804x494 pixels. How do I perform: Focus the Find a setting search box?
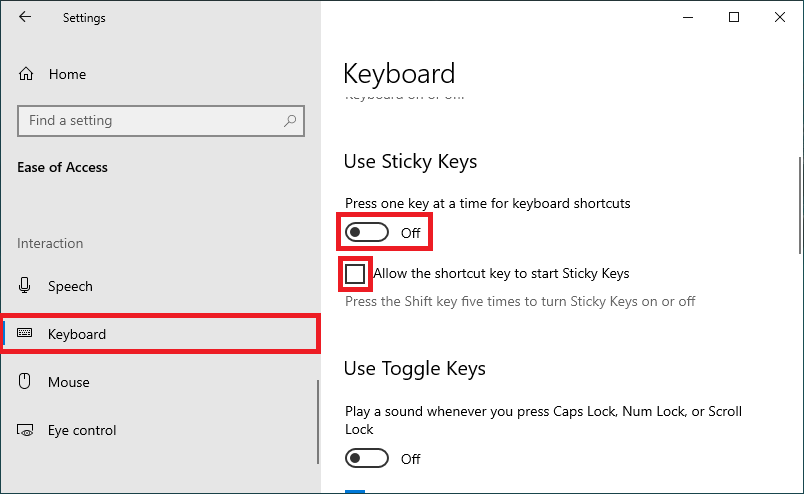point(150,121)
